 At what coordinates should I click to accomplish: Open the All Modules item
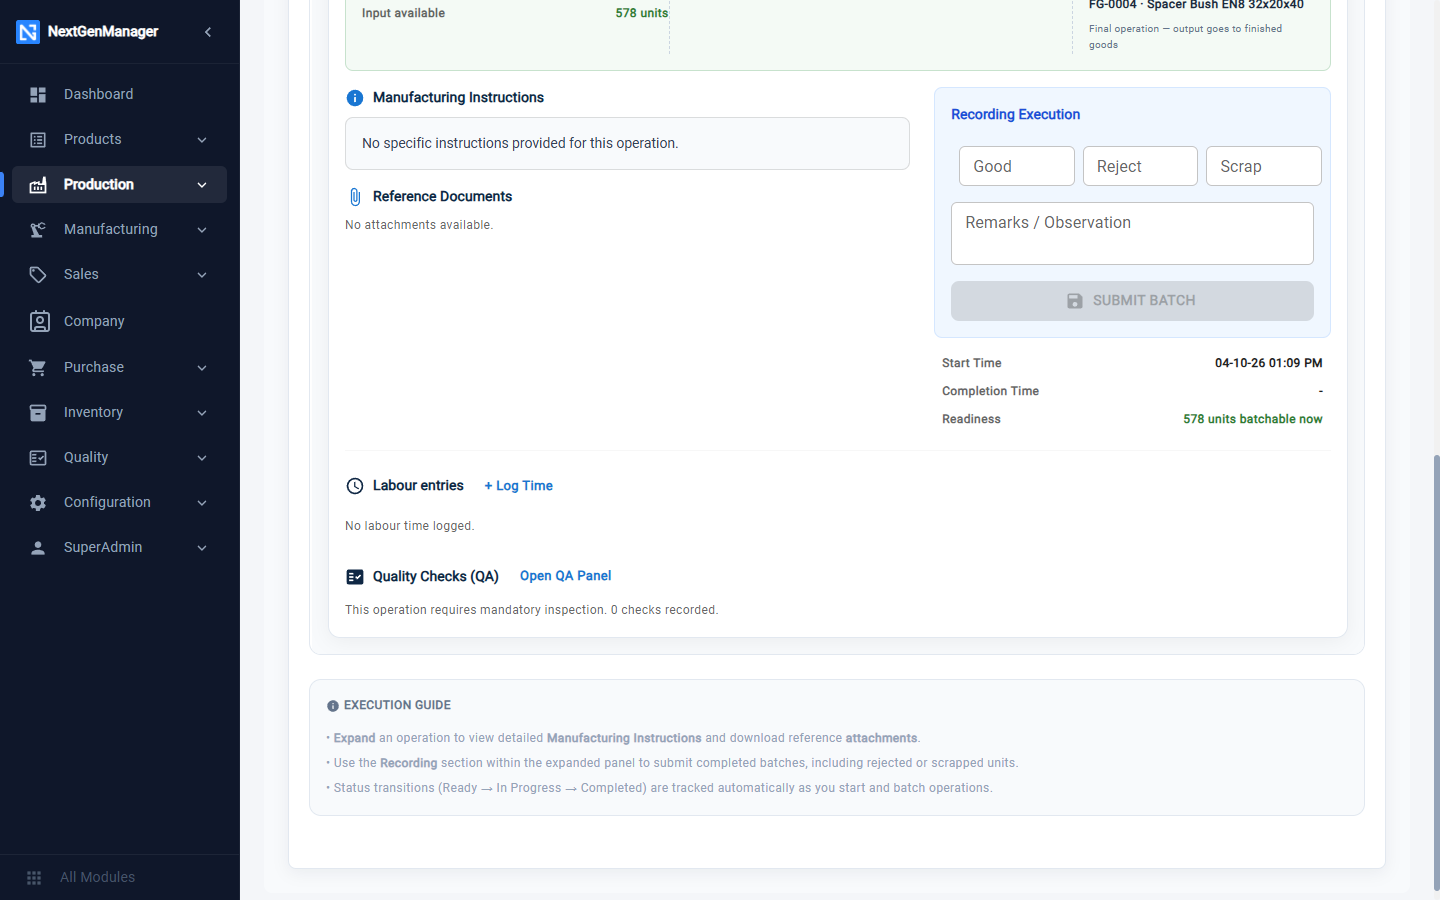click(119, 877)
